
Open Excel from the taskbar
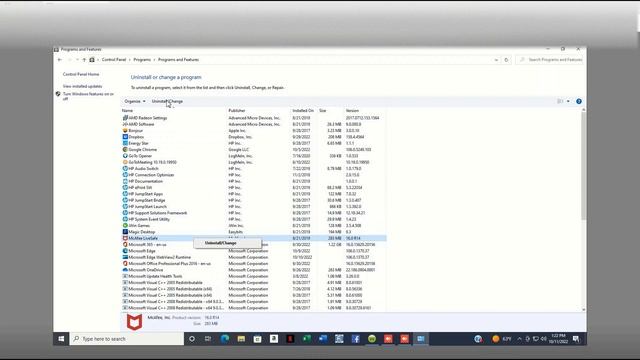click(x=307, y=339)
